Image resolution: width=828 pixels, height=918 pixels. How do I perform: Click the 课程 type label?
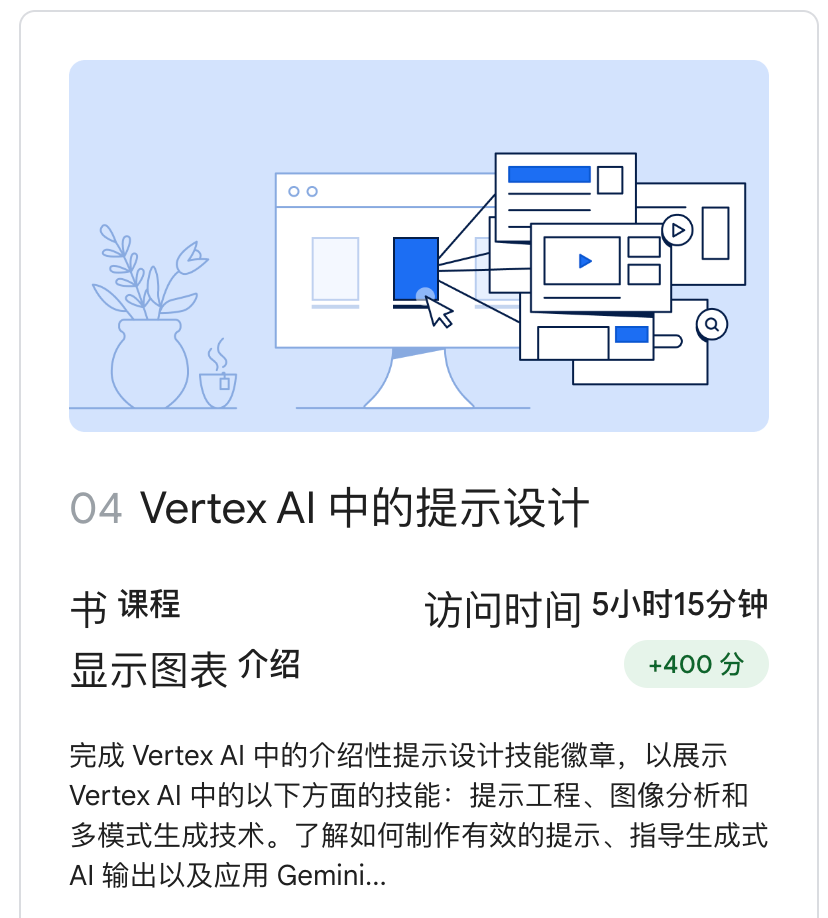point(149,604)
